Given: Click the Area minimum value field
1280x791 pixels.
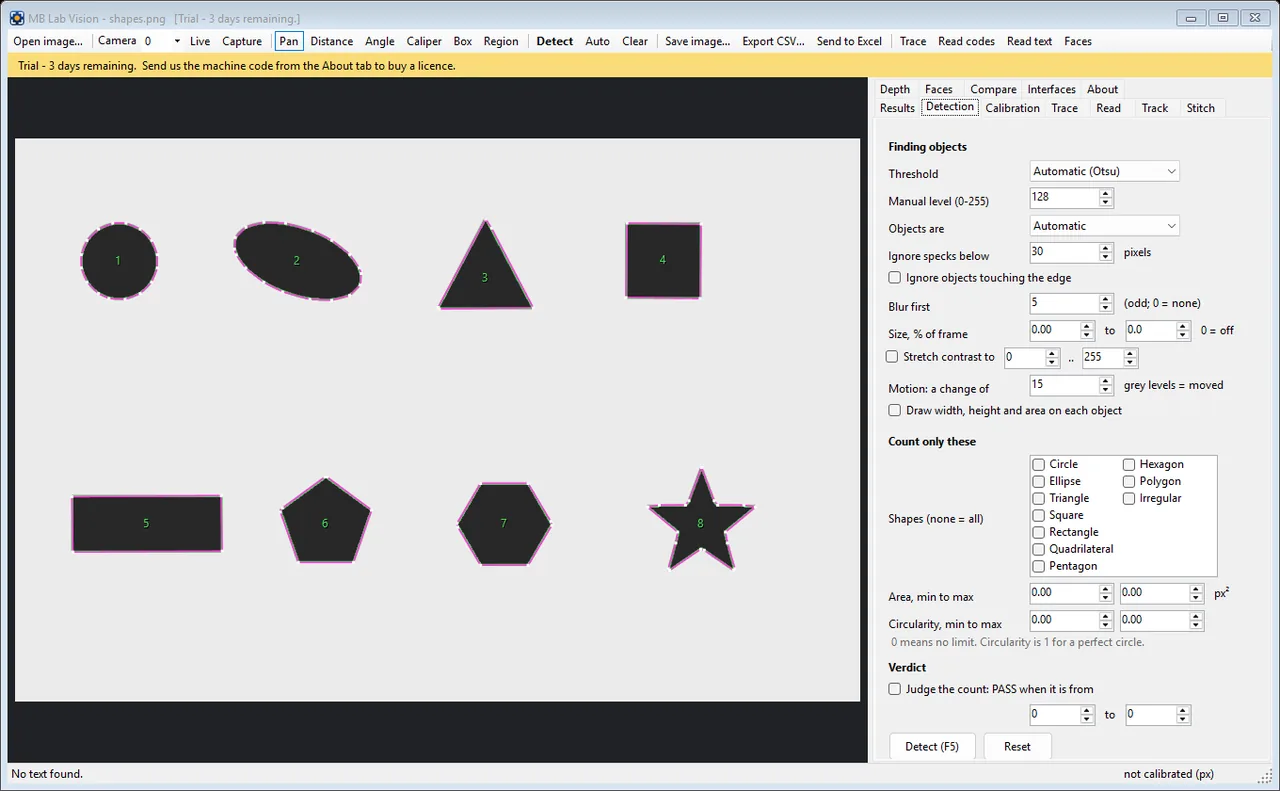Looking at the screenshot, I should click(x=1064, y=593).
